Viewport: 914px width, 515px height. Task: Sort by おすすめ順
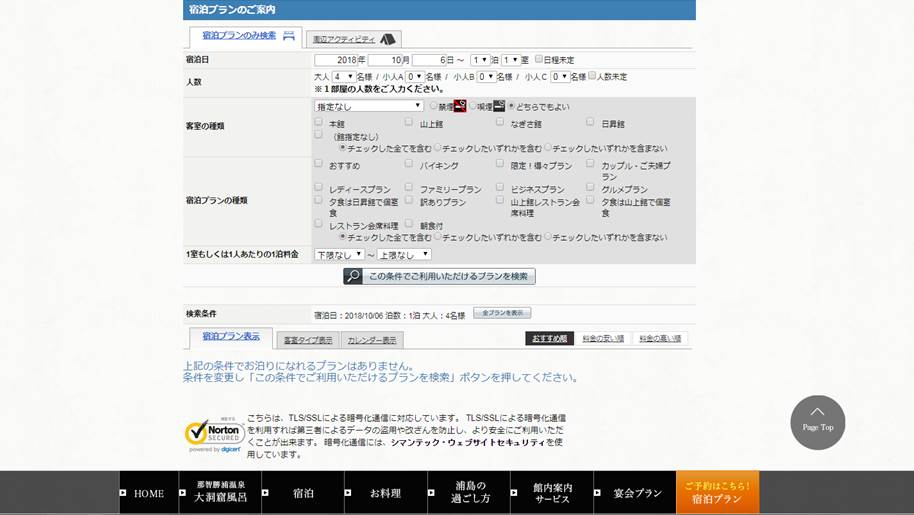click(x=550, y=338)
